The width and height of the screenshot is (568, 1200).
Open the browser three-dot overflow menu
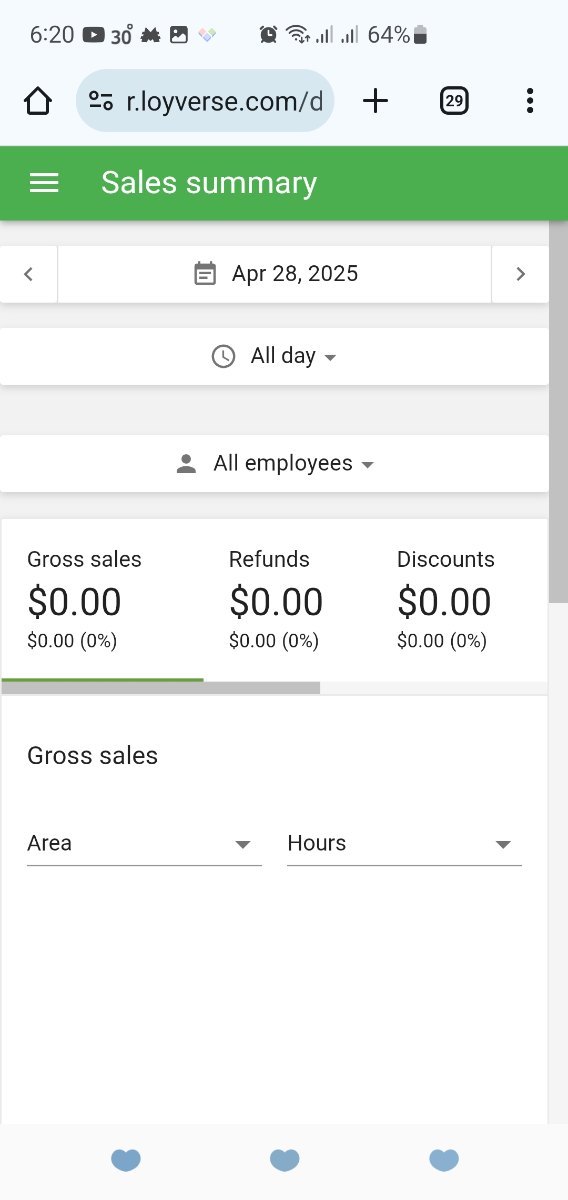pos(529,100)
